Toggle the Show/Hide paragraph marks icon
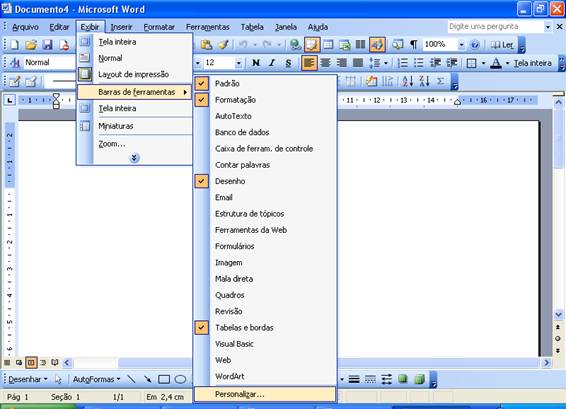566x409 pixels. [x=414, y=45]
